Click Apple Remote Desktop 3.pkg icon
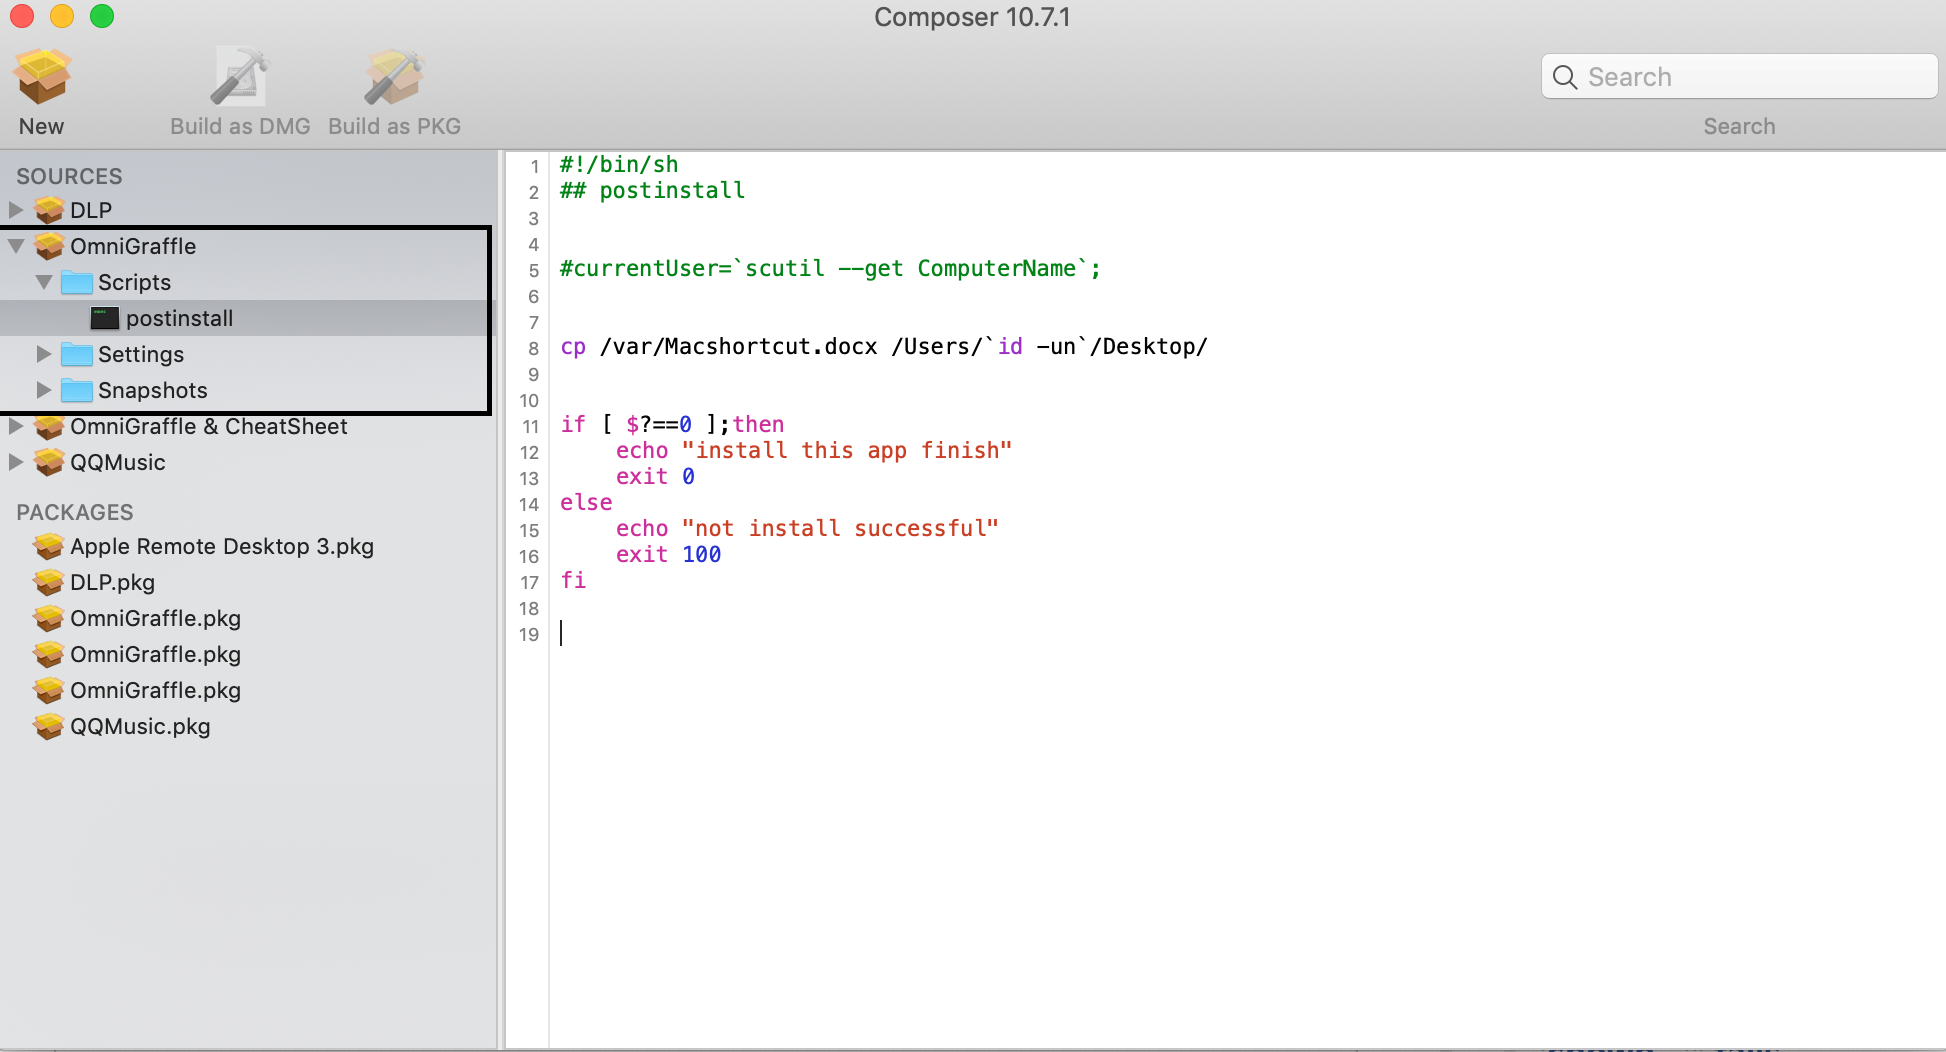 pos(49,546)
